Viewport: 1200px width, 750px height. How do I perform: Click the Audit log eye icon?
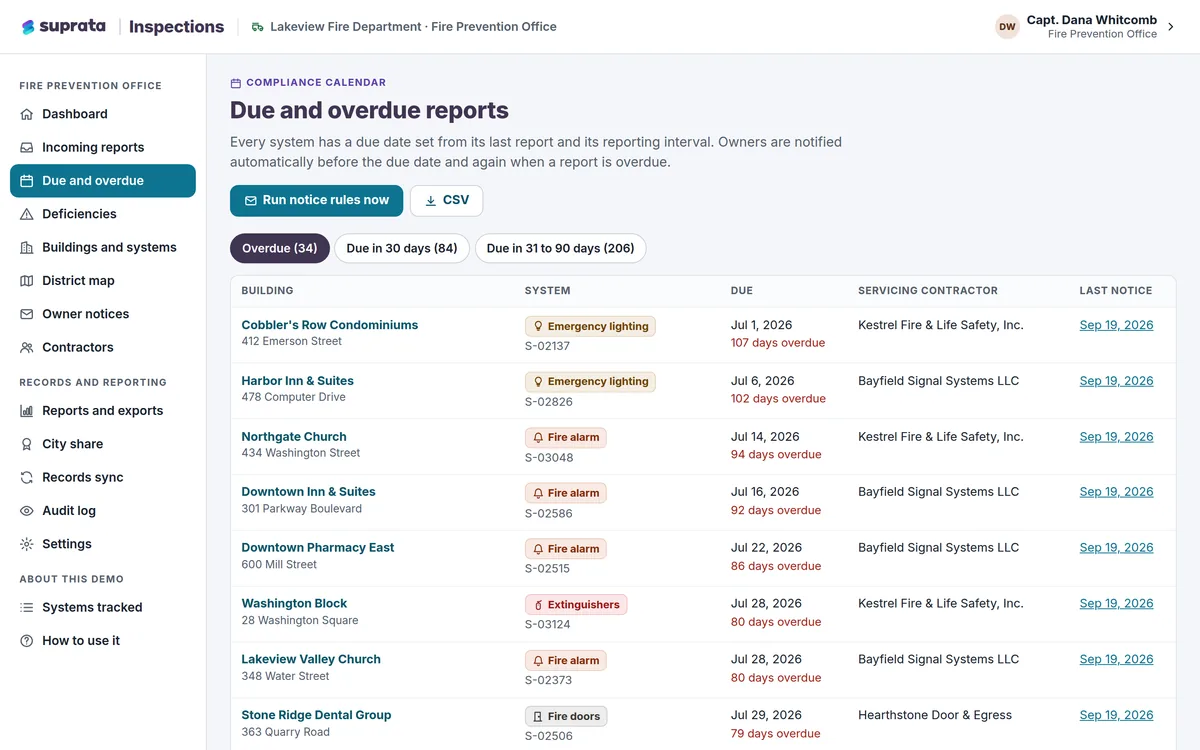pos(27,511)
